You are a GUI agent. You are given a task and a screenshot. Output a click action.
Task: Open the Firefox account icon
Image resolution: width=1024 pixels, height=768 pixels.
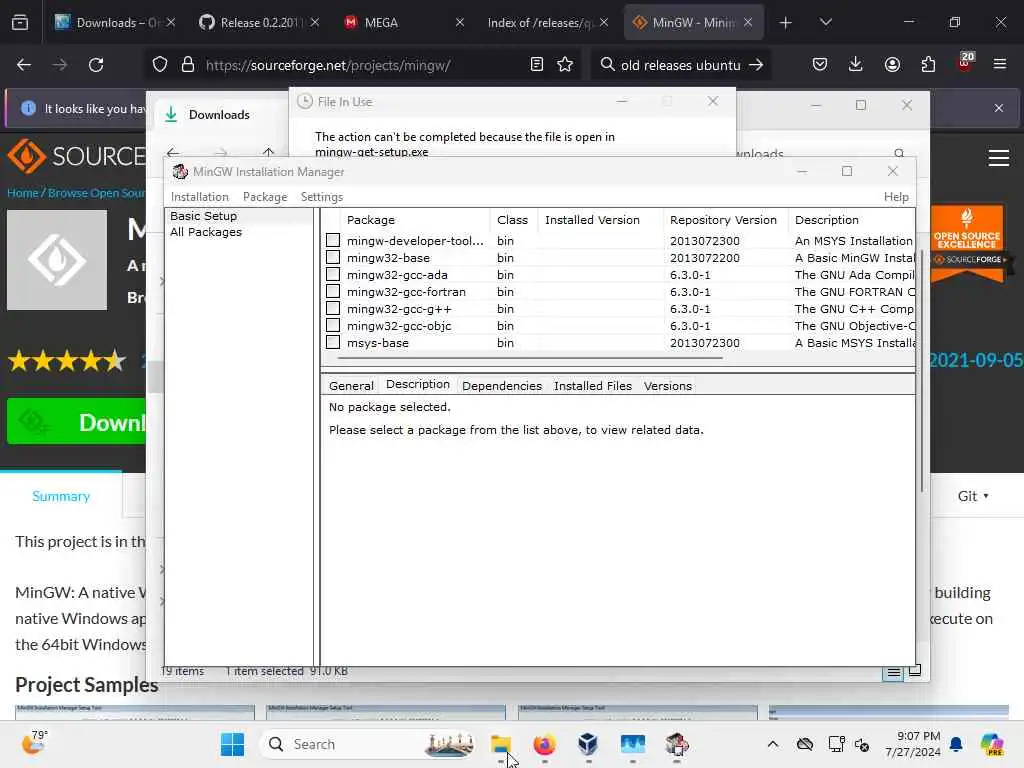[x=892, y=65]
